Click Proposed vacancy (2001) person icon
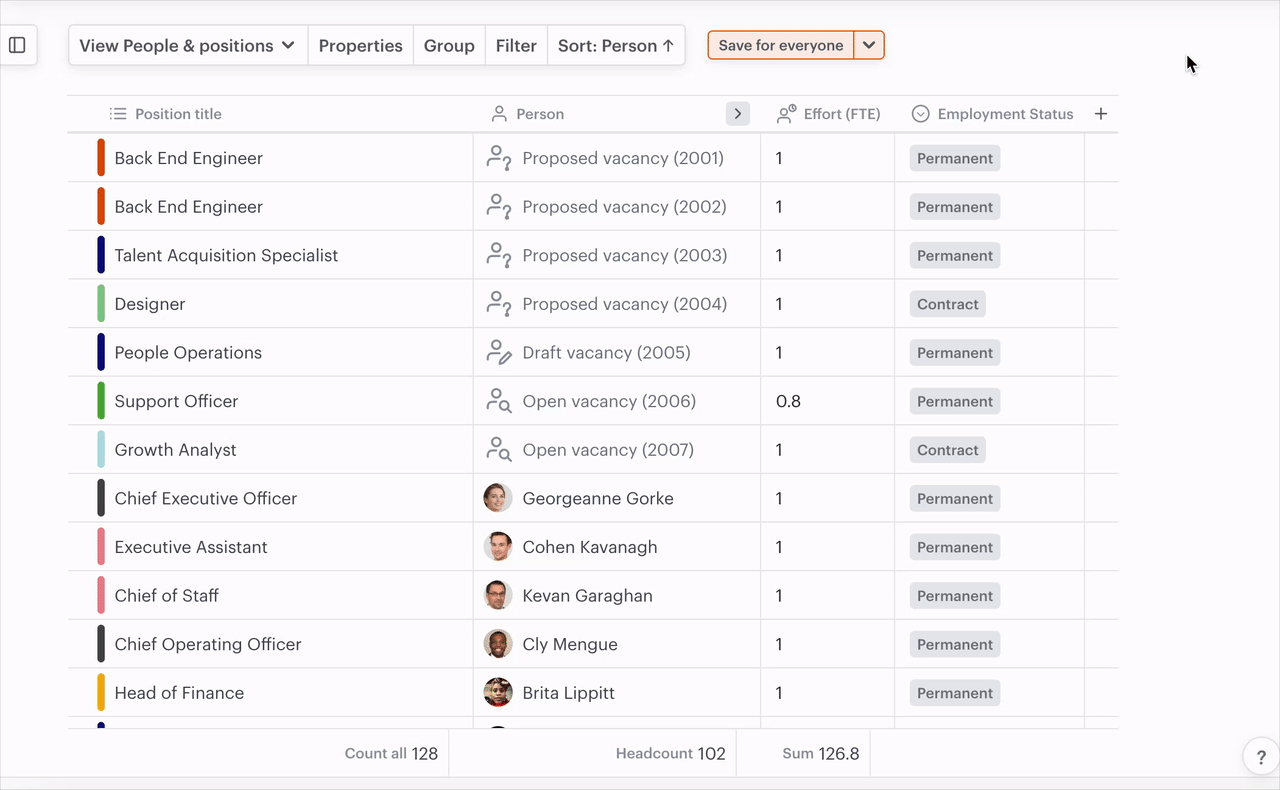The width and height of the screenshot is (1280, 790). click(498, 158)
